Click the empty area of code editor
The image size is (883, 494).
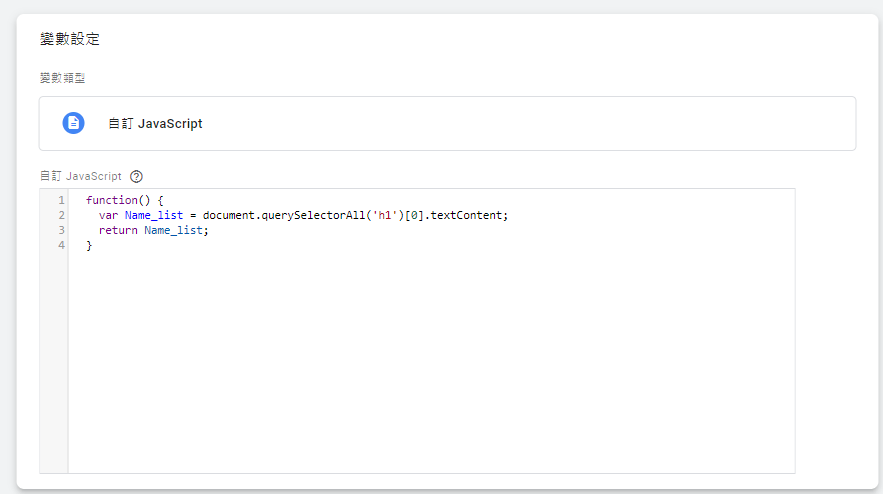click(430, 370)
